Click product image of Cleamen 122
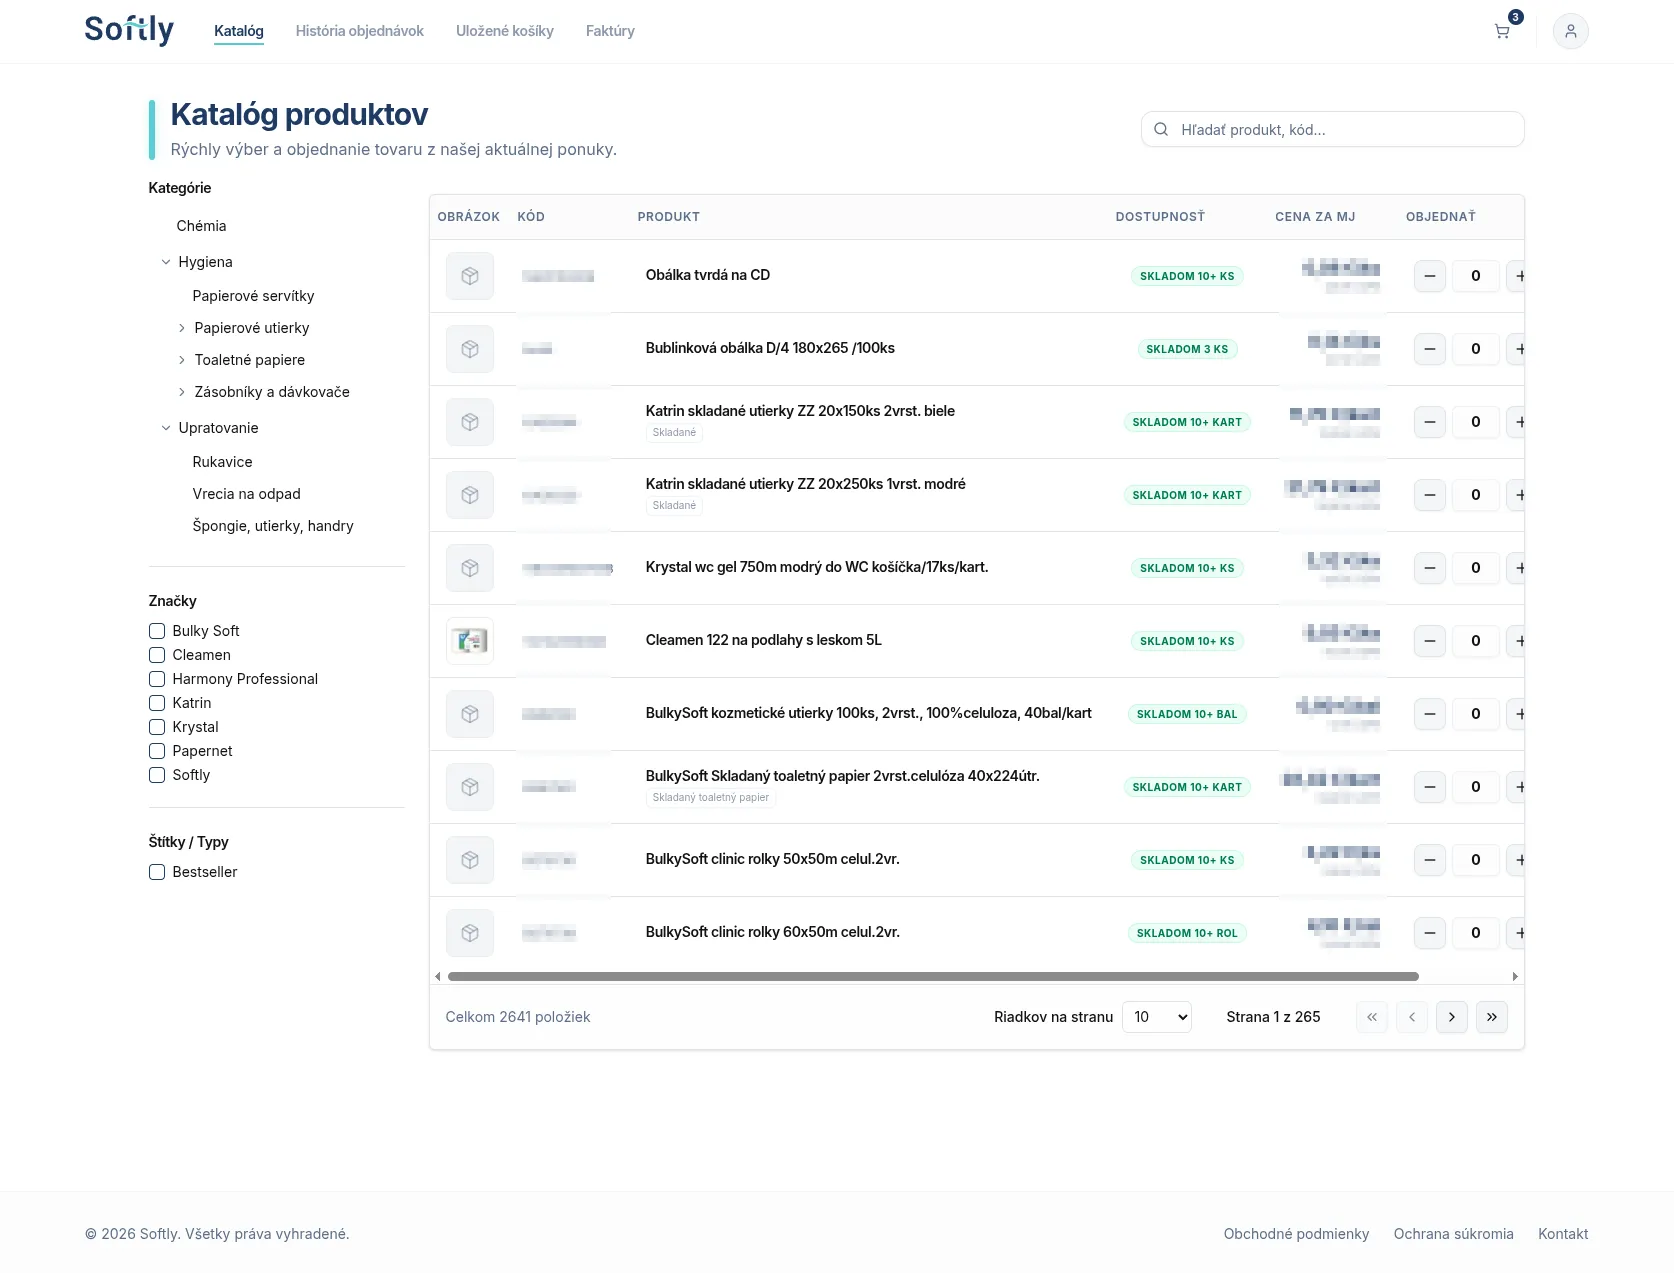The width and height of the screenshot is (1674, 1273). pos(470,641)
